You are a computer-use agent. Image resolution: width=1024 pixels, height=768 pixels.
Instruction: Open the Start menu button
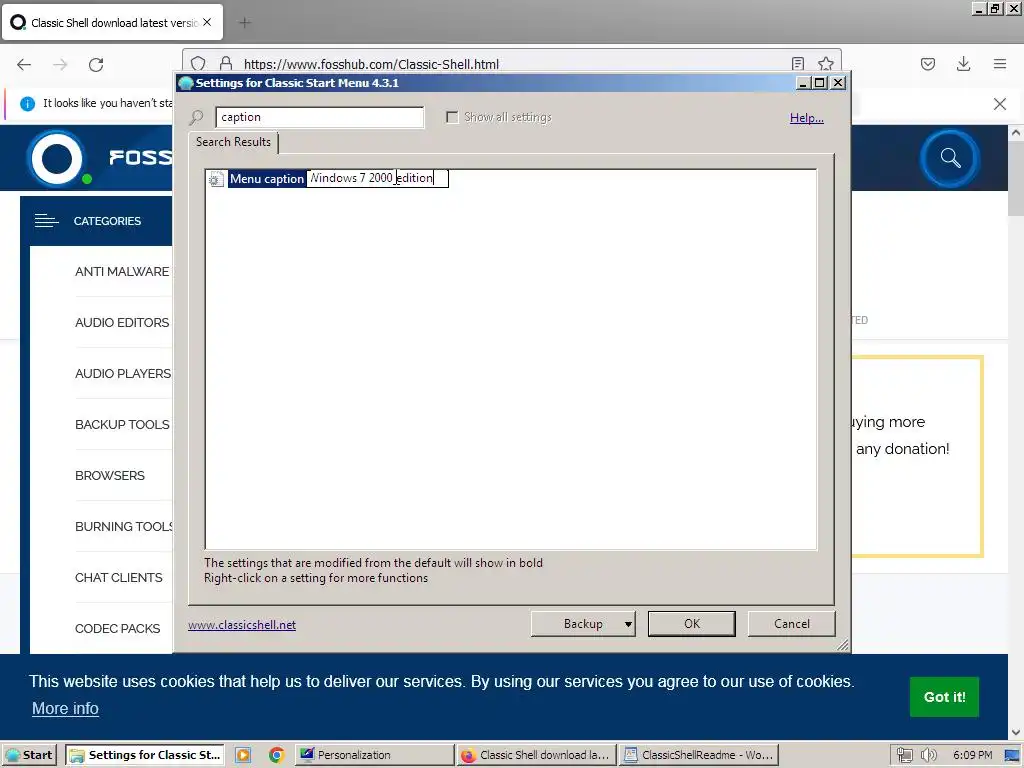(x=29, y=755)
